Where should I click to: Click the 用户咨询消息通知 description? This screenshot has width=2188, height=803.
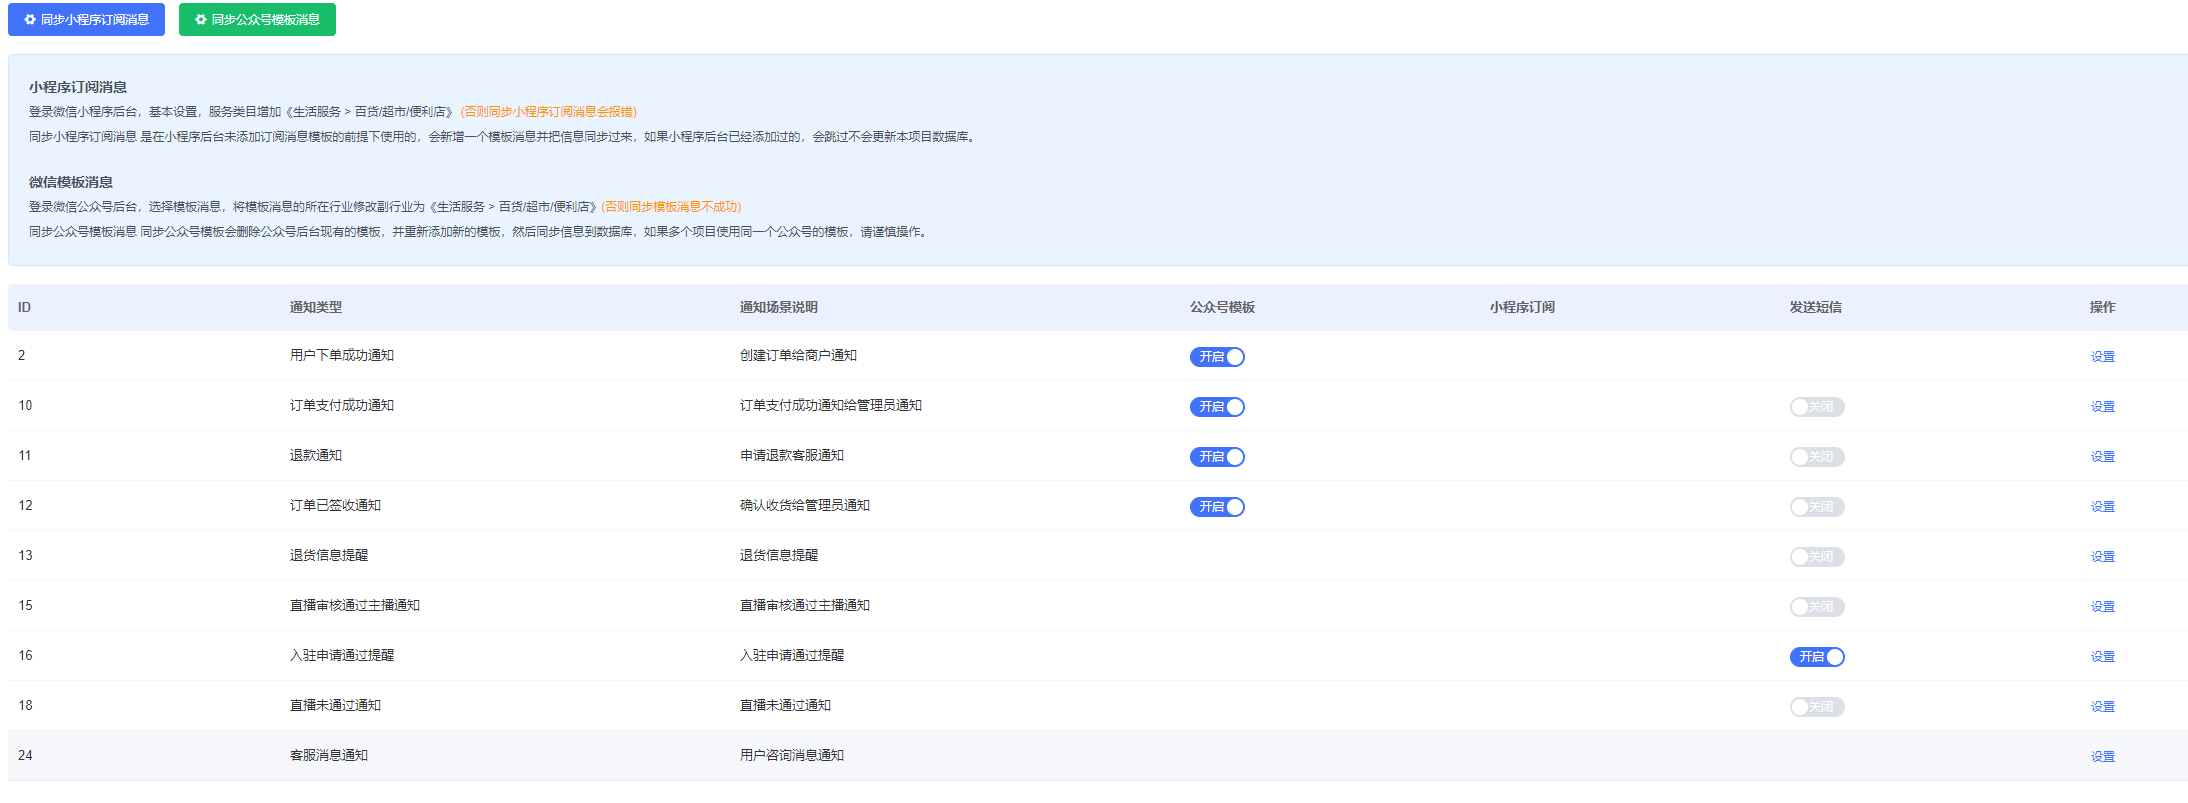[x=792, y=755]
